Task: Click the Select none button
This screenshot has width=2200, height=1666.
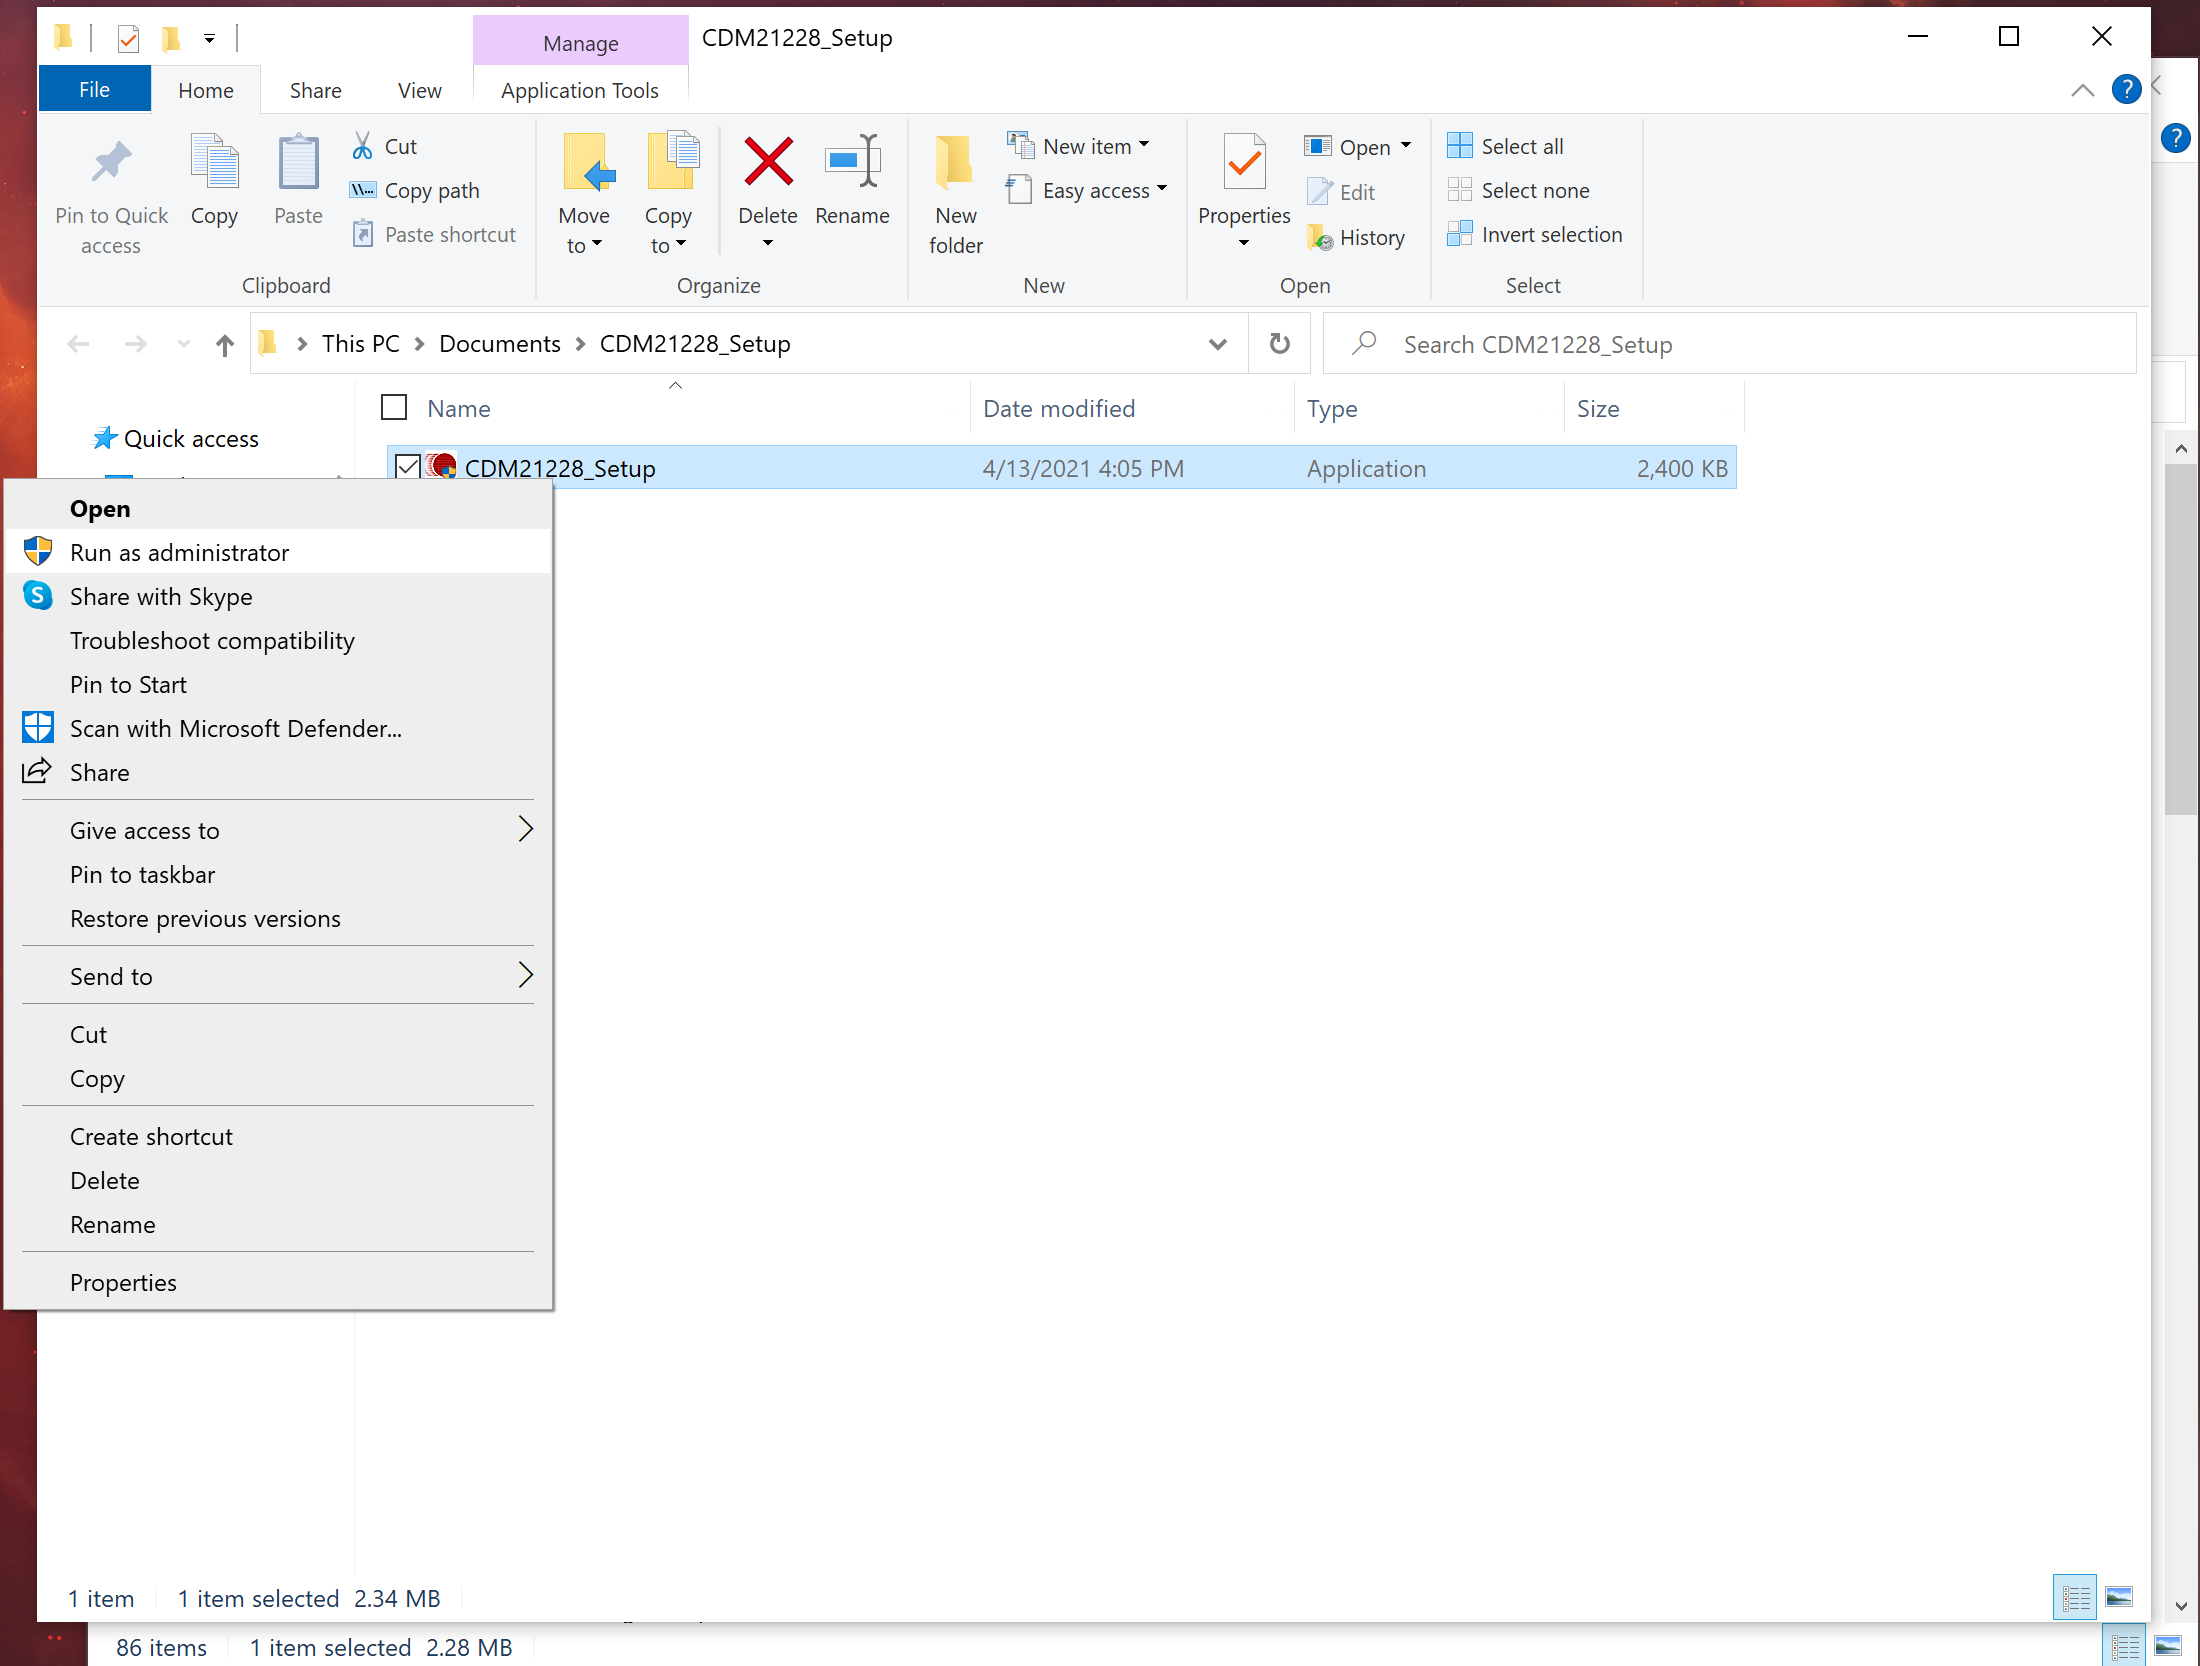Action: click(x=1520, y=190)
